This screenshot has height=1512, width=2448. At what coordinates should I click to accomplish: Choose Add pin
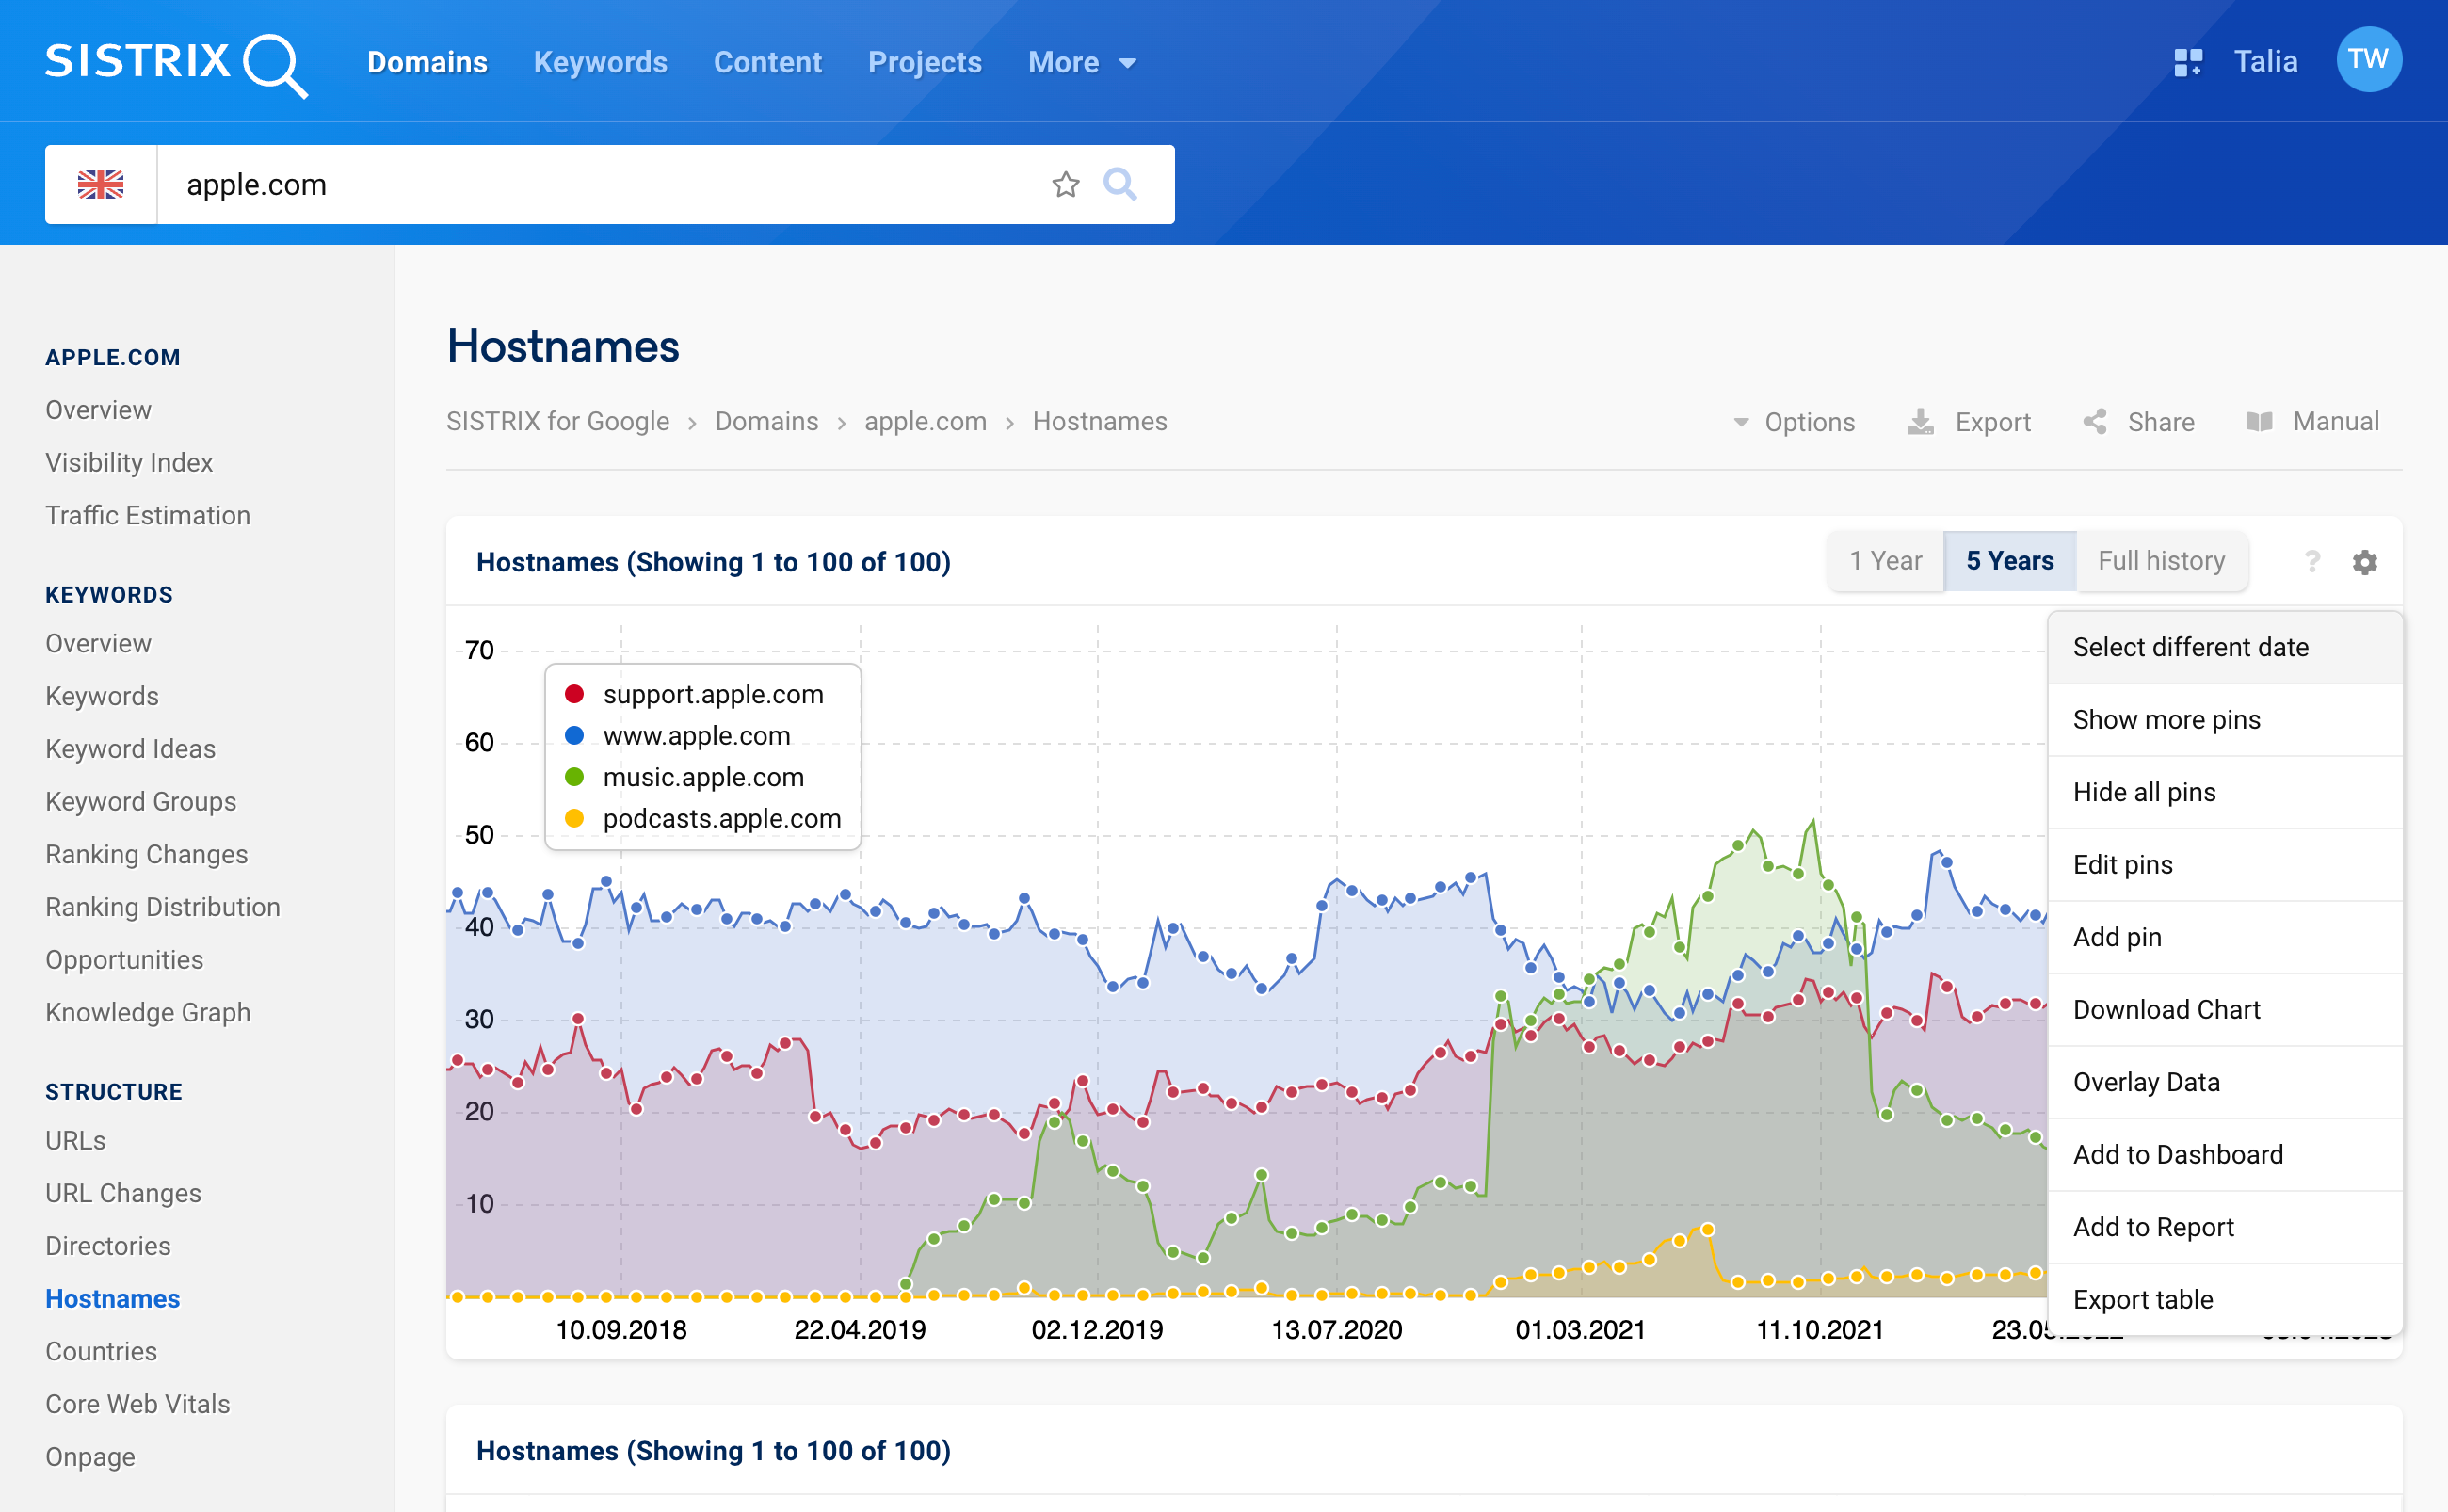tap(2224, 937)
